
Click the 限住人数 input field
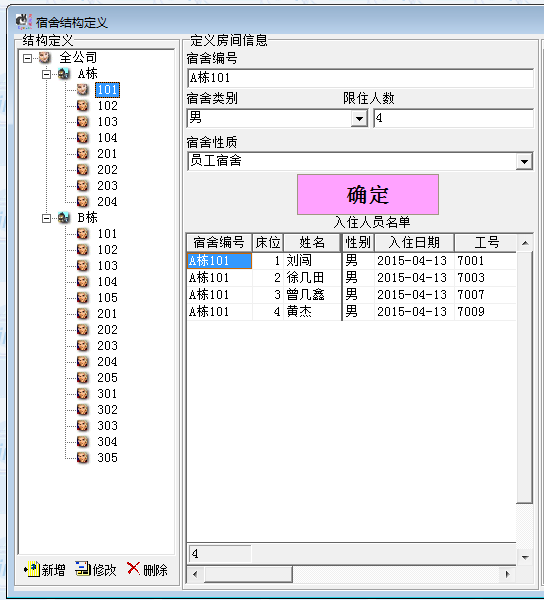pos(453,118)
